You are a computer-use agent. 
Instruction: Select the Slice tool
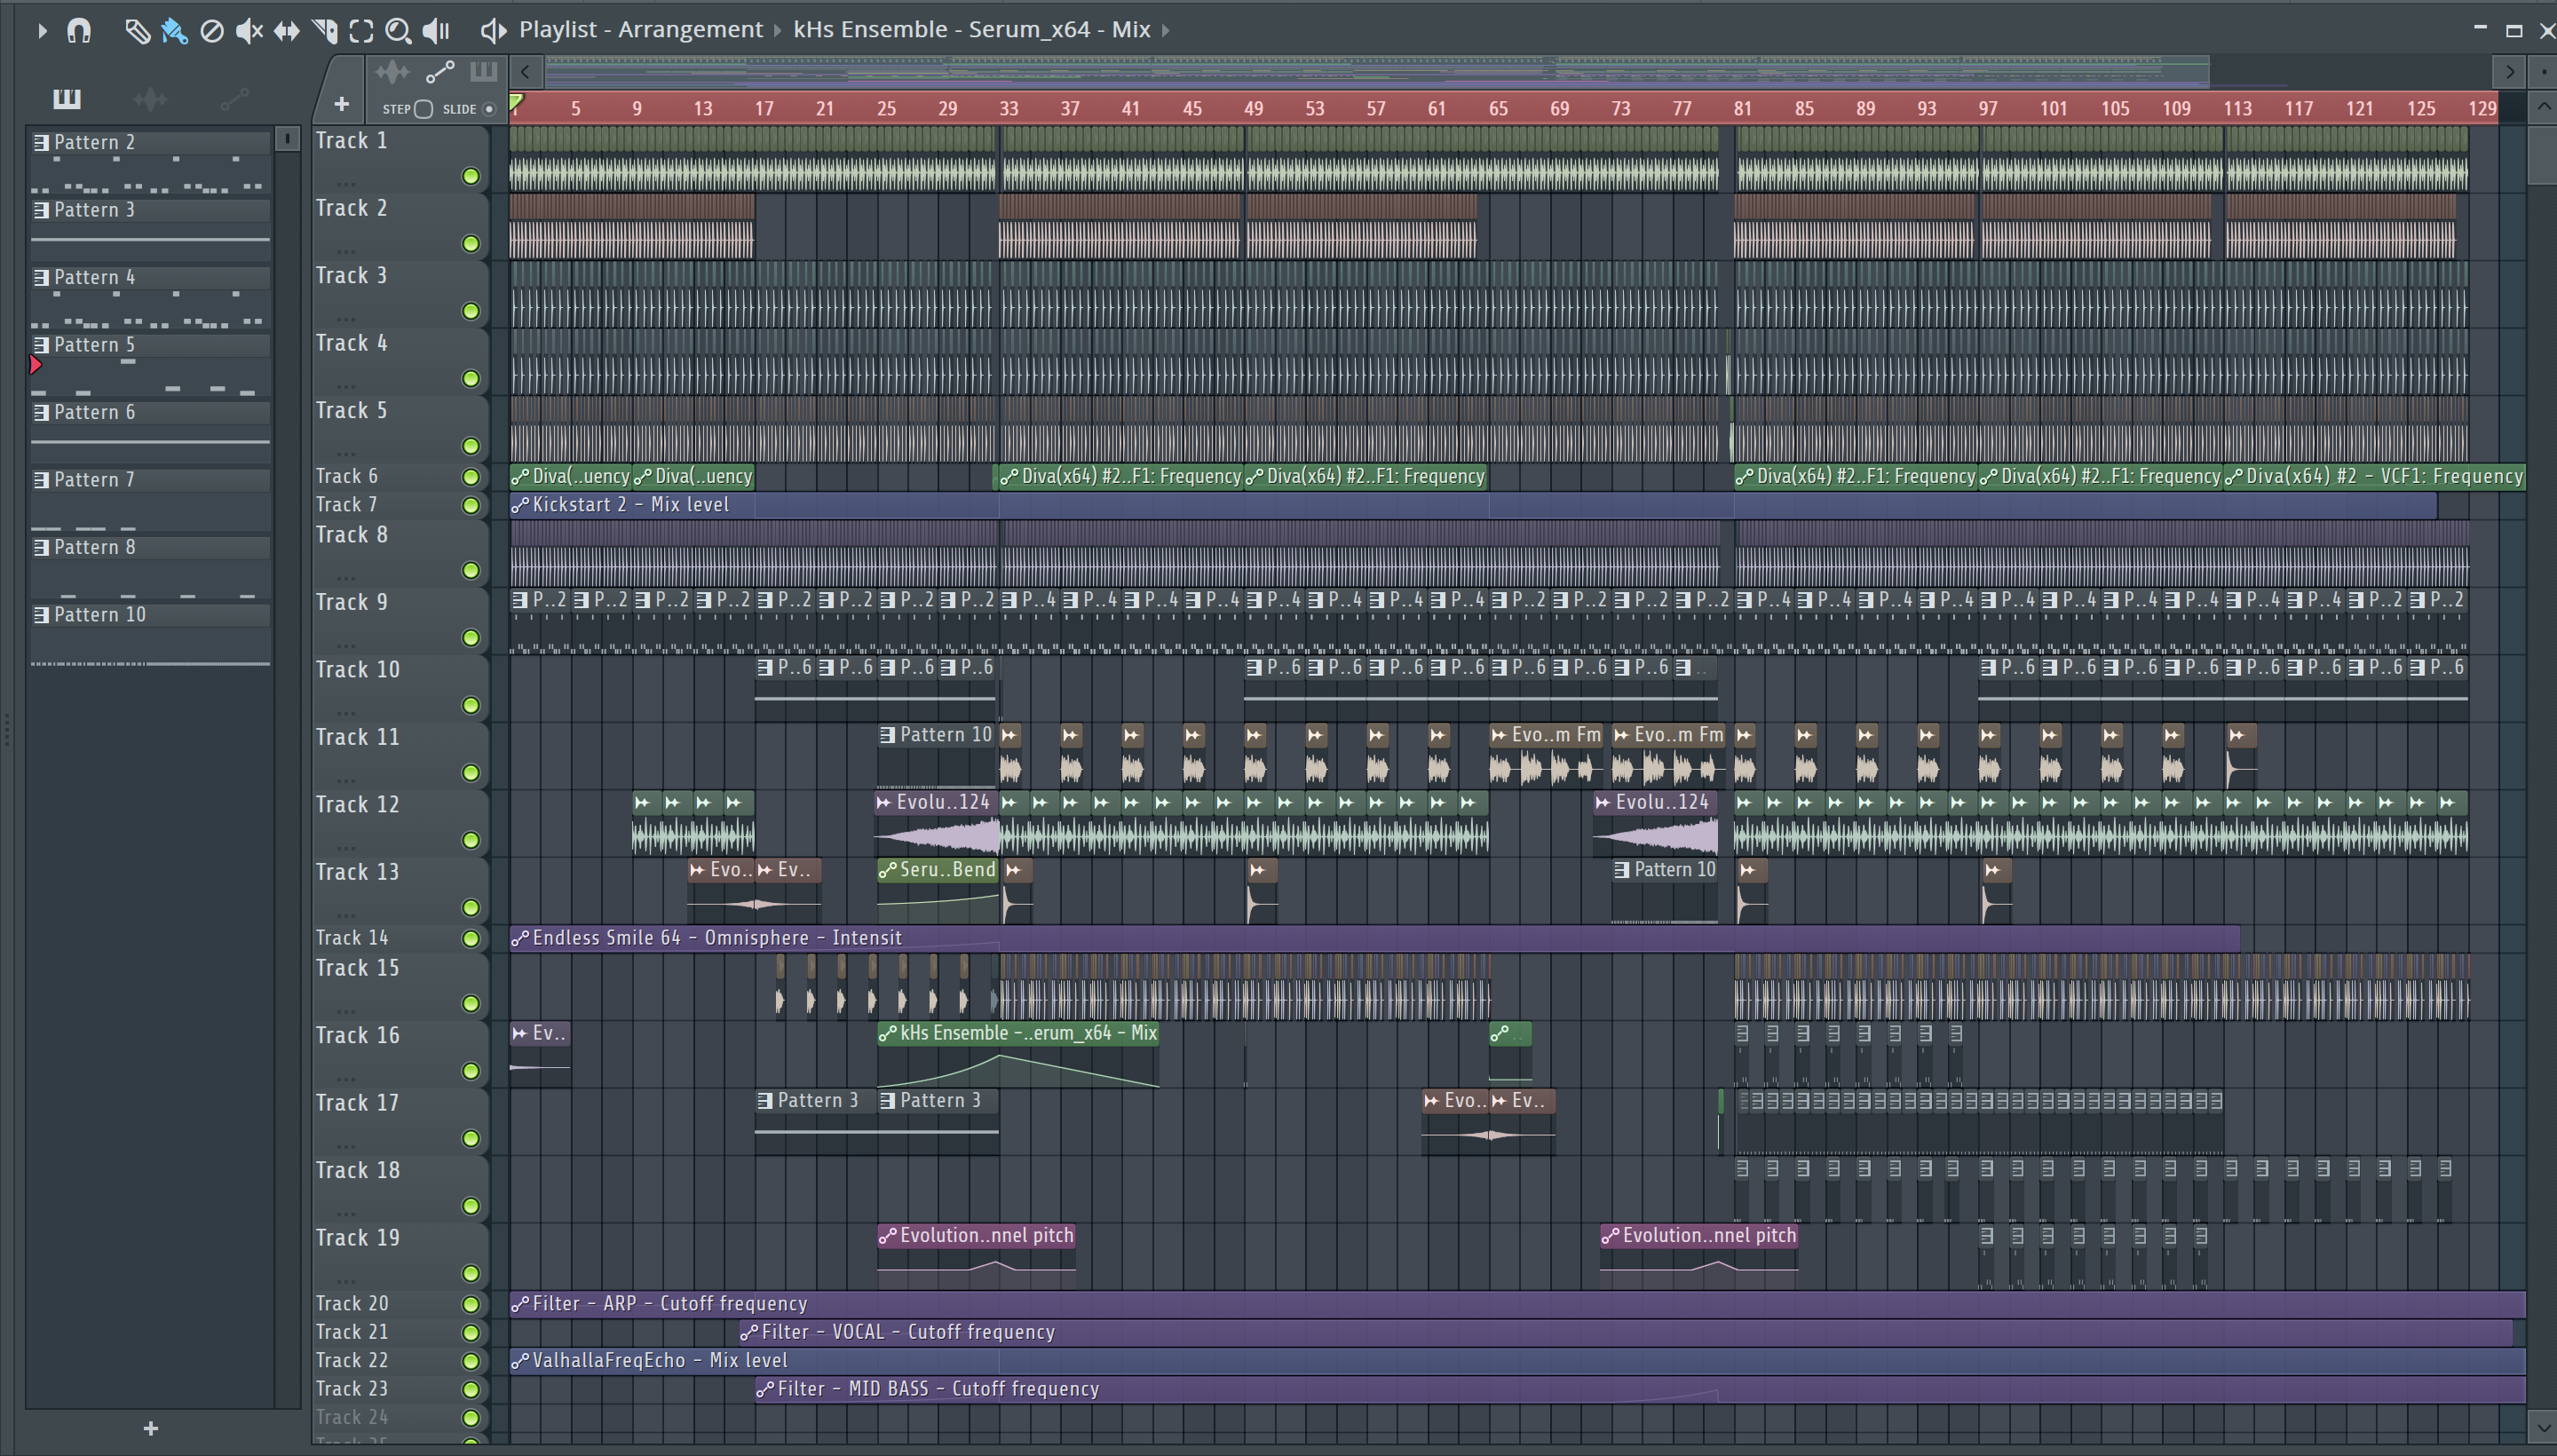coord(325,31)
